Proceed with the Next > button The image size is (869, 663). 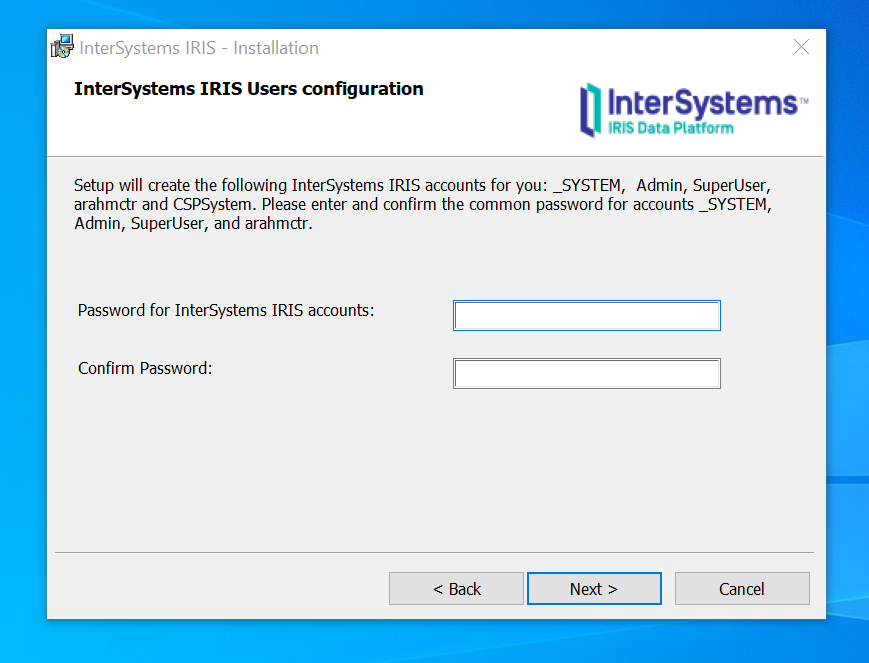pos(594,589)
